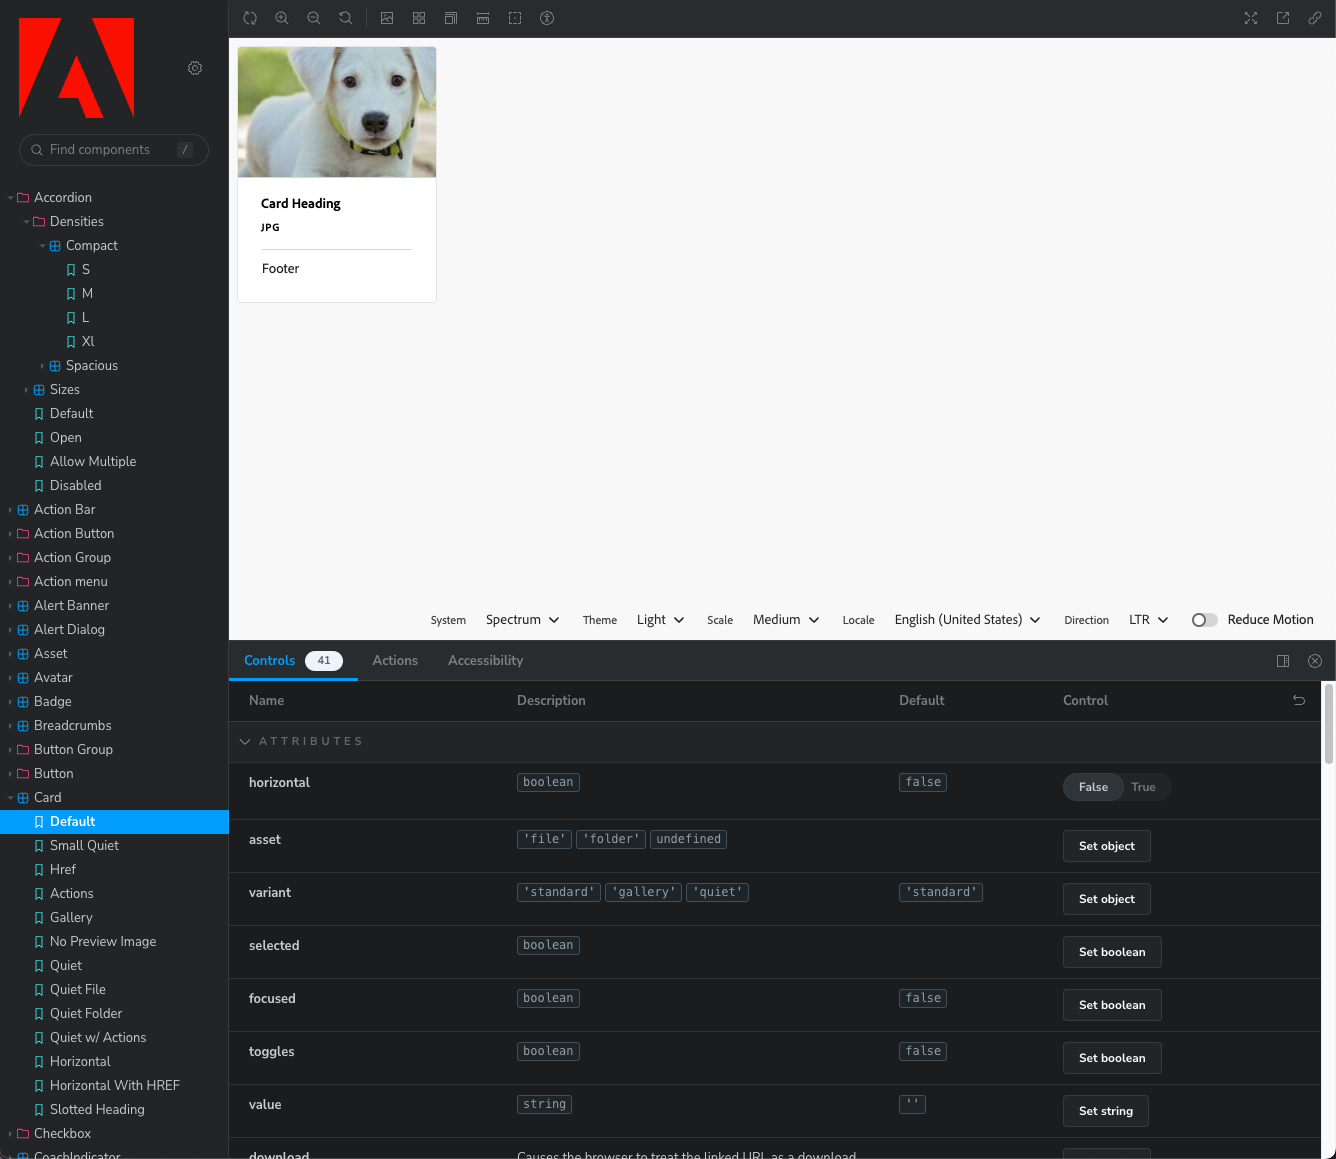Open the Theme dropdown showing Light
The height and width of the screenshot is (1159, 1336).
[x=660, y=620]
